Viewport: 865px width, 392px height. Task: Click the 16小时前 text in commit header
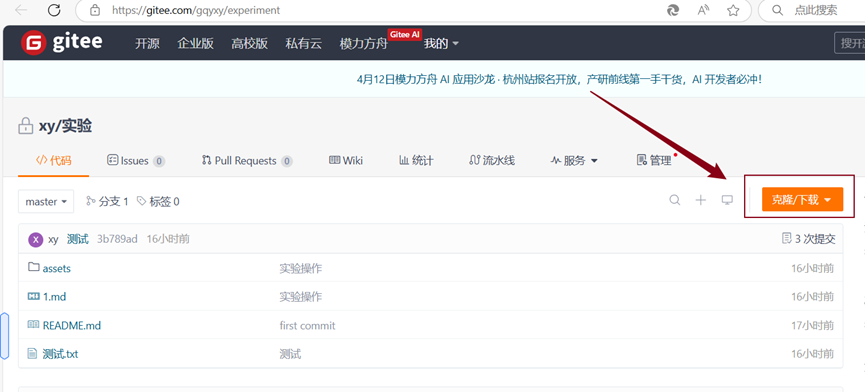click(168, 239)
